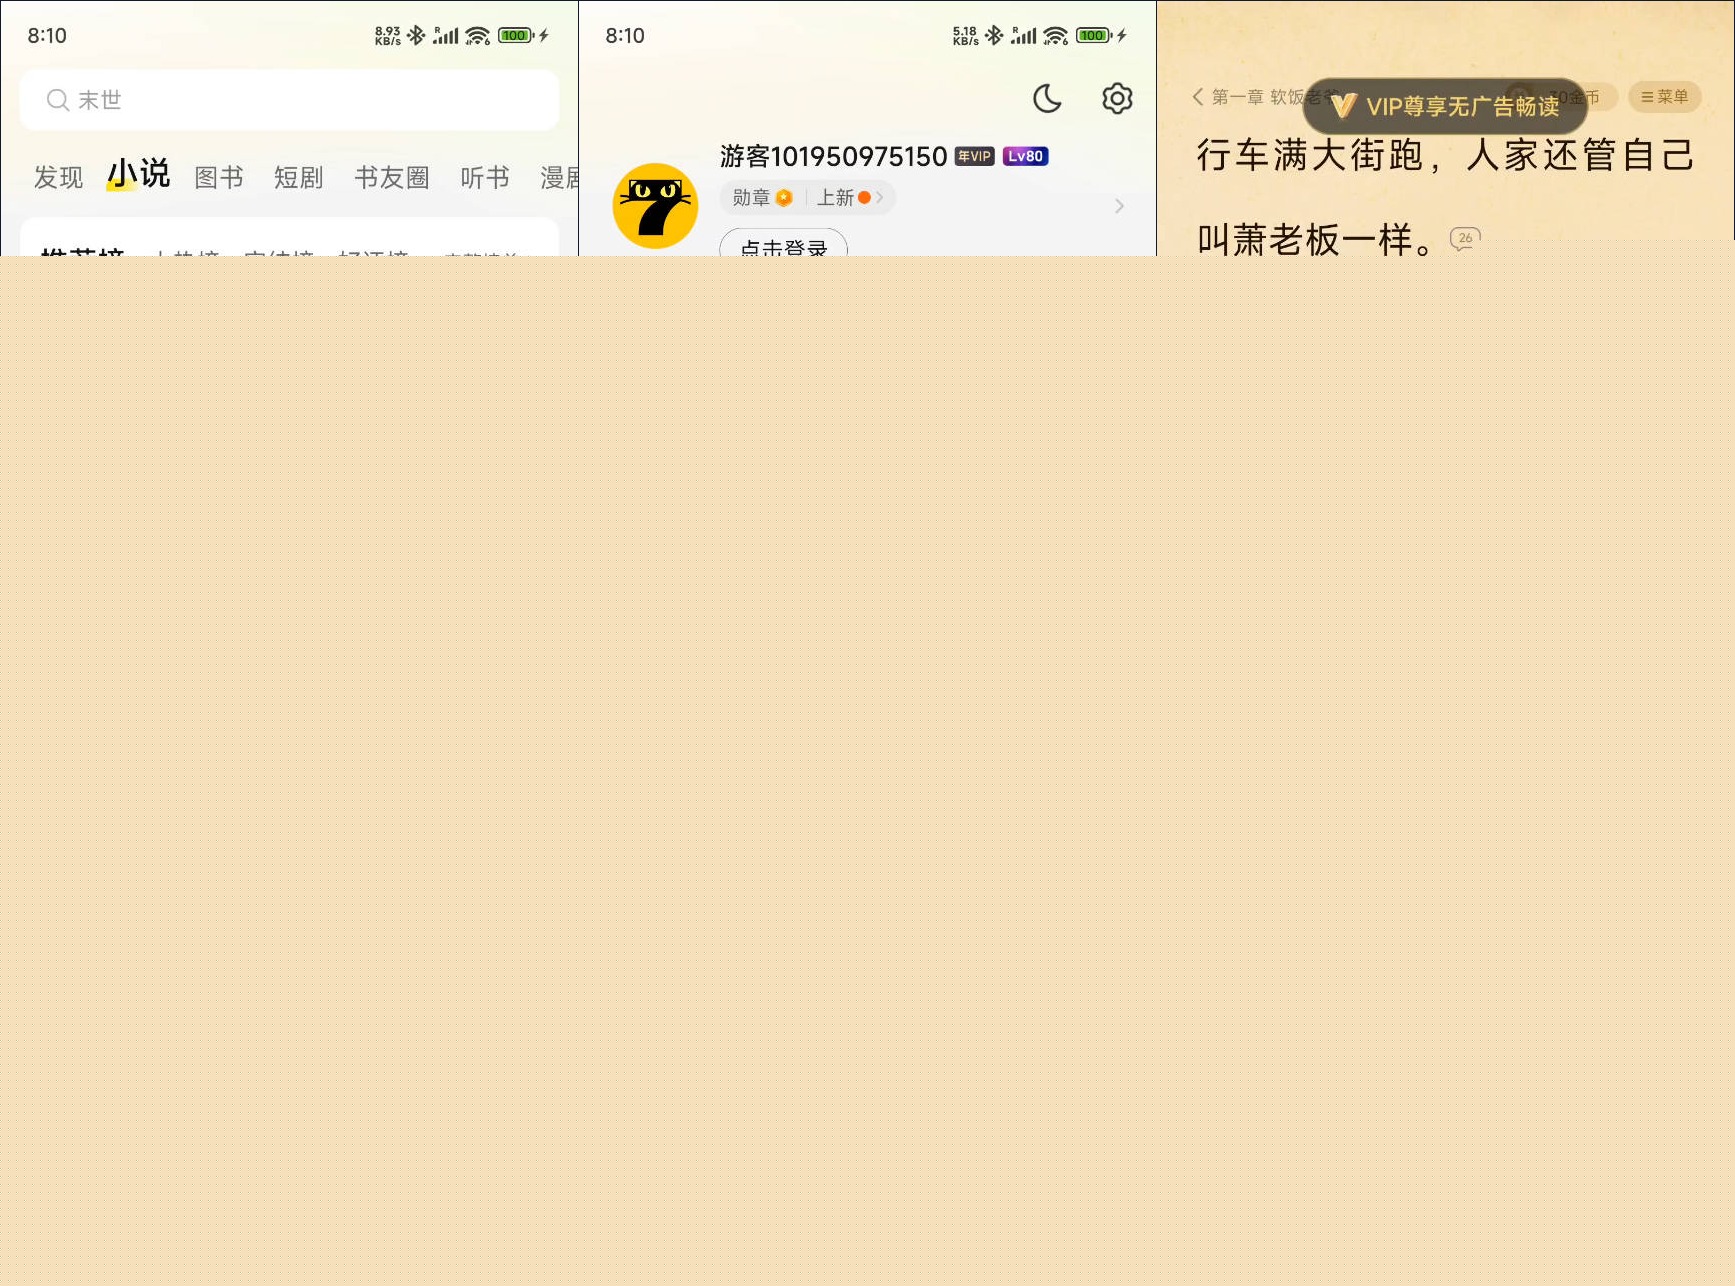Screen dimensions: 1735x1286
Task: Tap the Lv80 level badge
Action: click(1025, 156)
